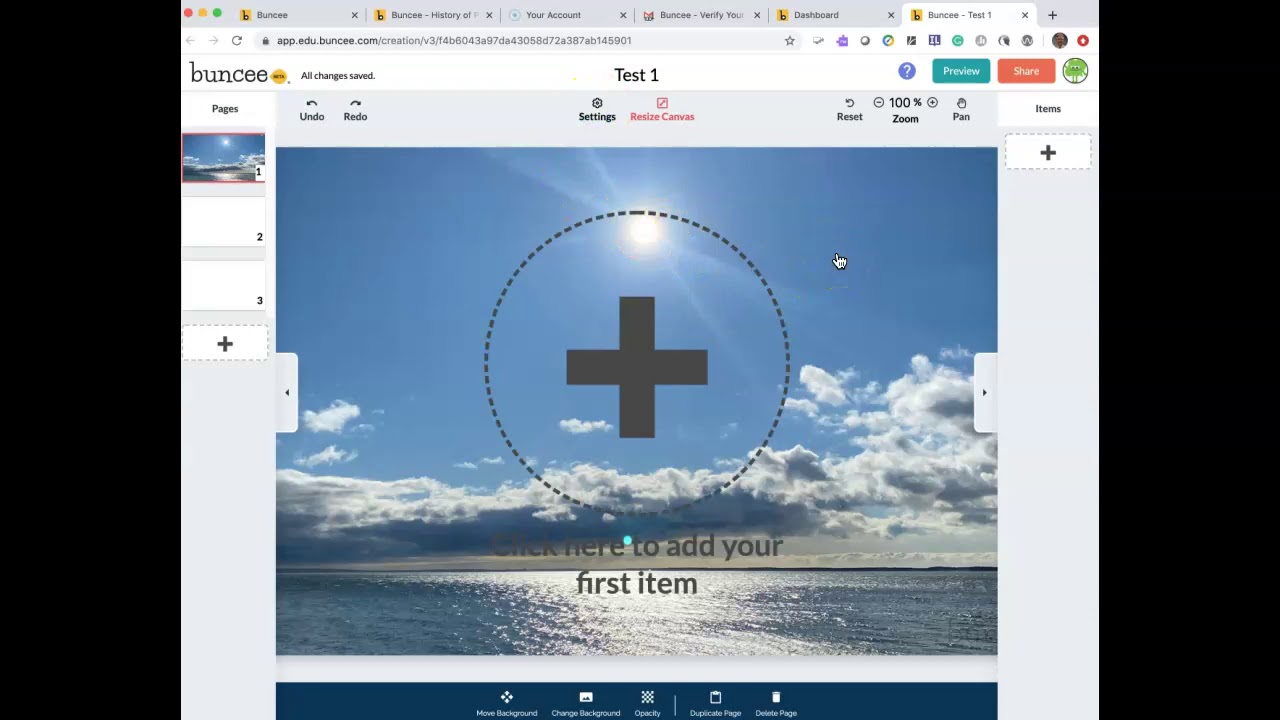Screen dimensions: 1280x720
Task: Select page 1 thumbnail
Action: (x=223, y=158)
